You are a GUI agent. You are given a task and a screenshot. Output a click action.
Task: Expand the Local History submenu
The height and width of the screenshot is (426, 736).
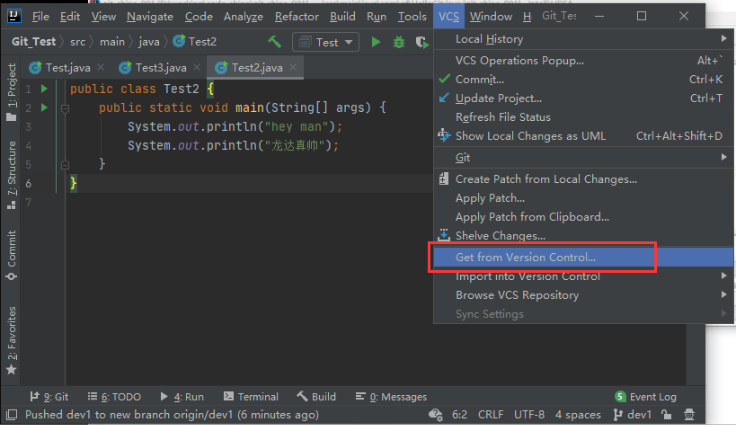coord(583,39)
